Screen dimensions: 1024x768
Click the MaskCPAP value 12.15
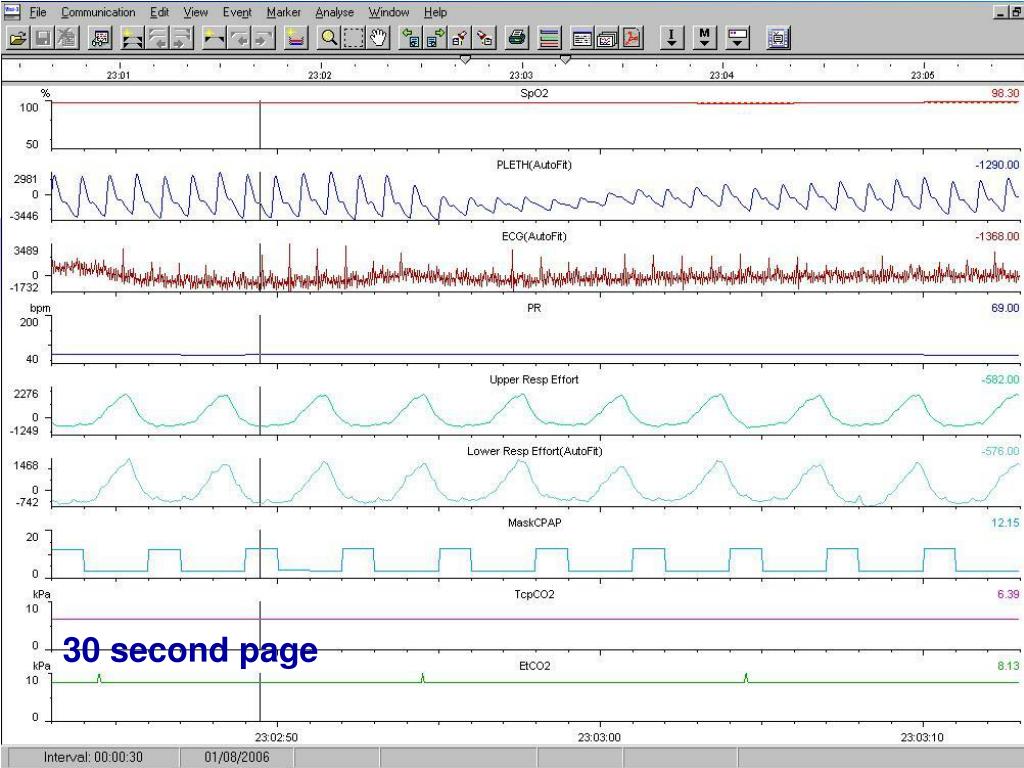pyautogui.click(x=1005, y=522)
